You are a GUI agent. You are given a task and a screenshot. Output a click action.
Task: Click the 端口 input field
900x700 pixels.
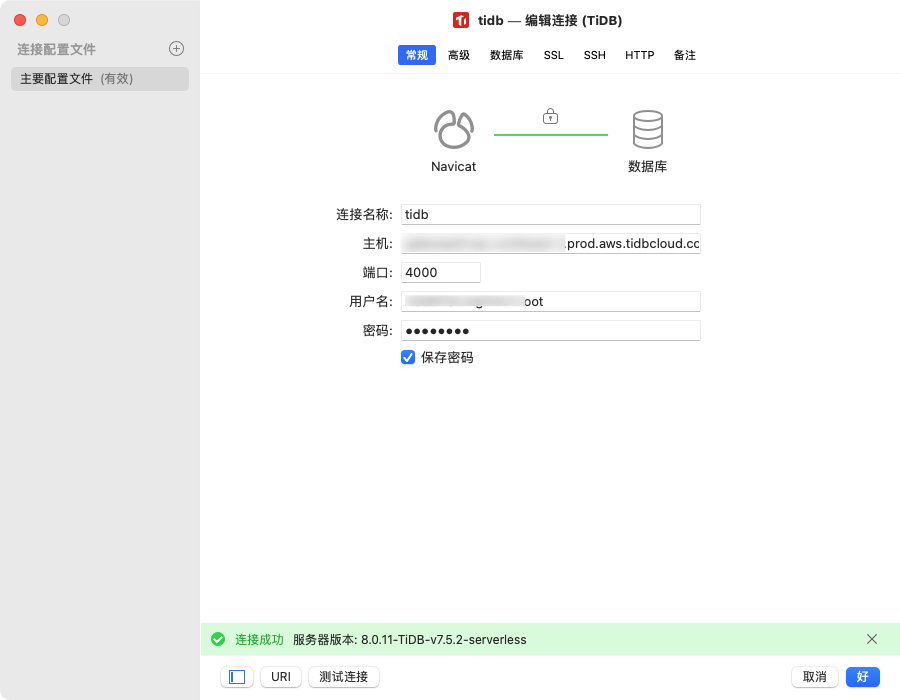point(441,272)
